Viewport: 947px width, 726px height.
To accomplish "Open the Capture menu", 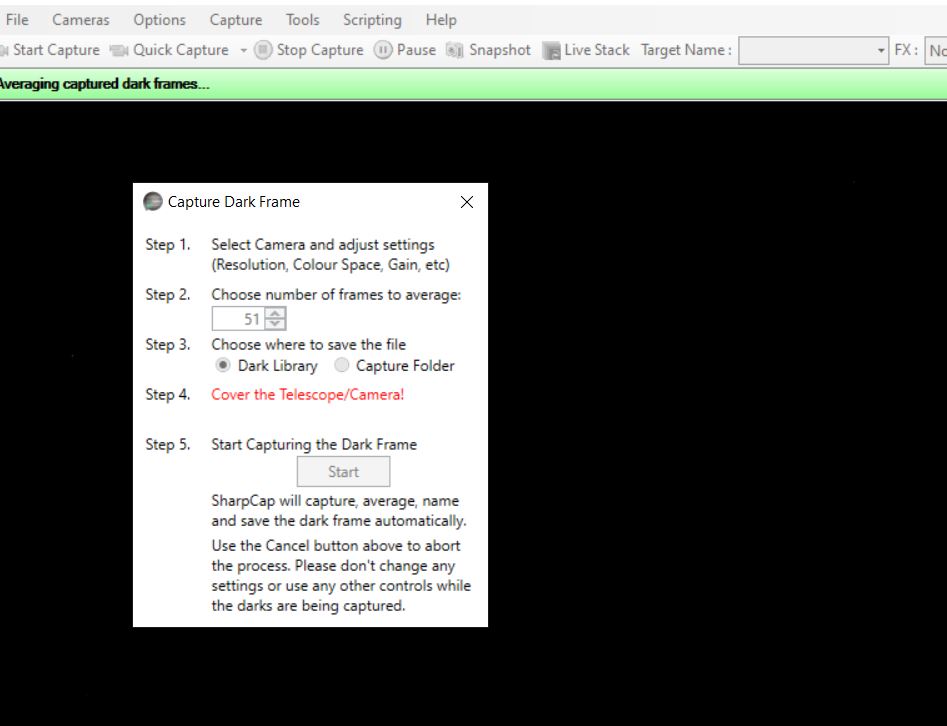I will point(236,20).
